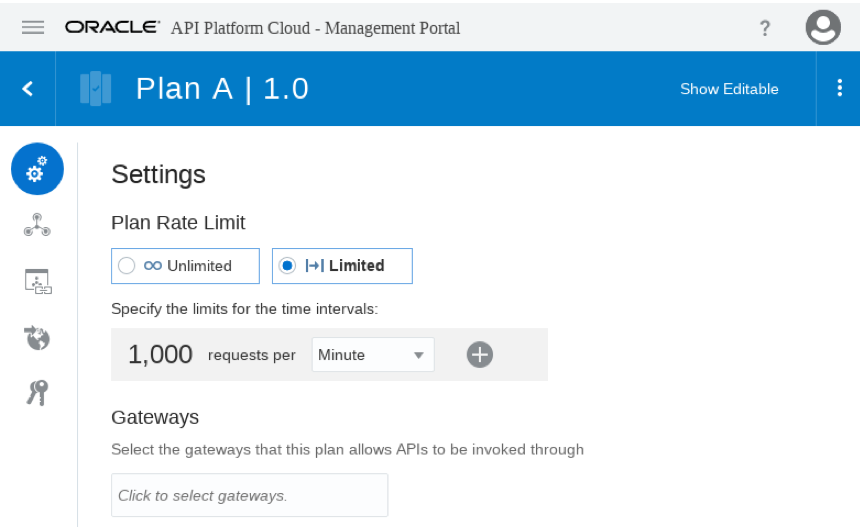This screenshot has width=860, height=527.
Task: Click the Oracle logo
Action: (112, 27)
